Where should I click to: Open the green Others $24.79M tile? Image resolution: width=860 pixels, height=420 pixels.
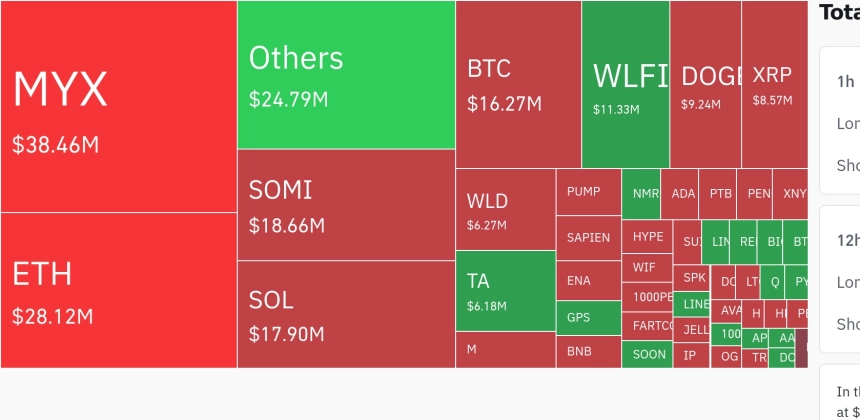347,75
